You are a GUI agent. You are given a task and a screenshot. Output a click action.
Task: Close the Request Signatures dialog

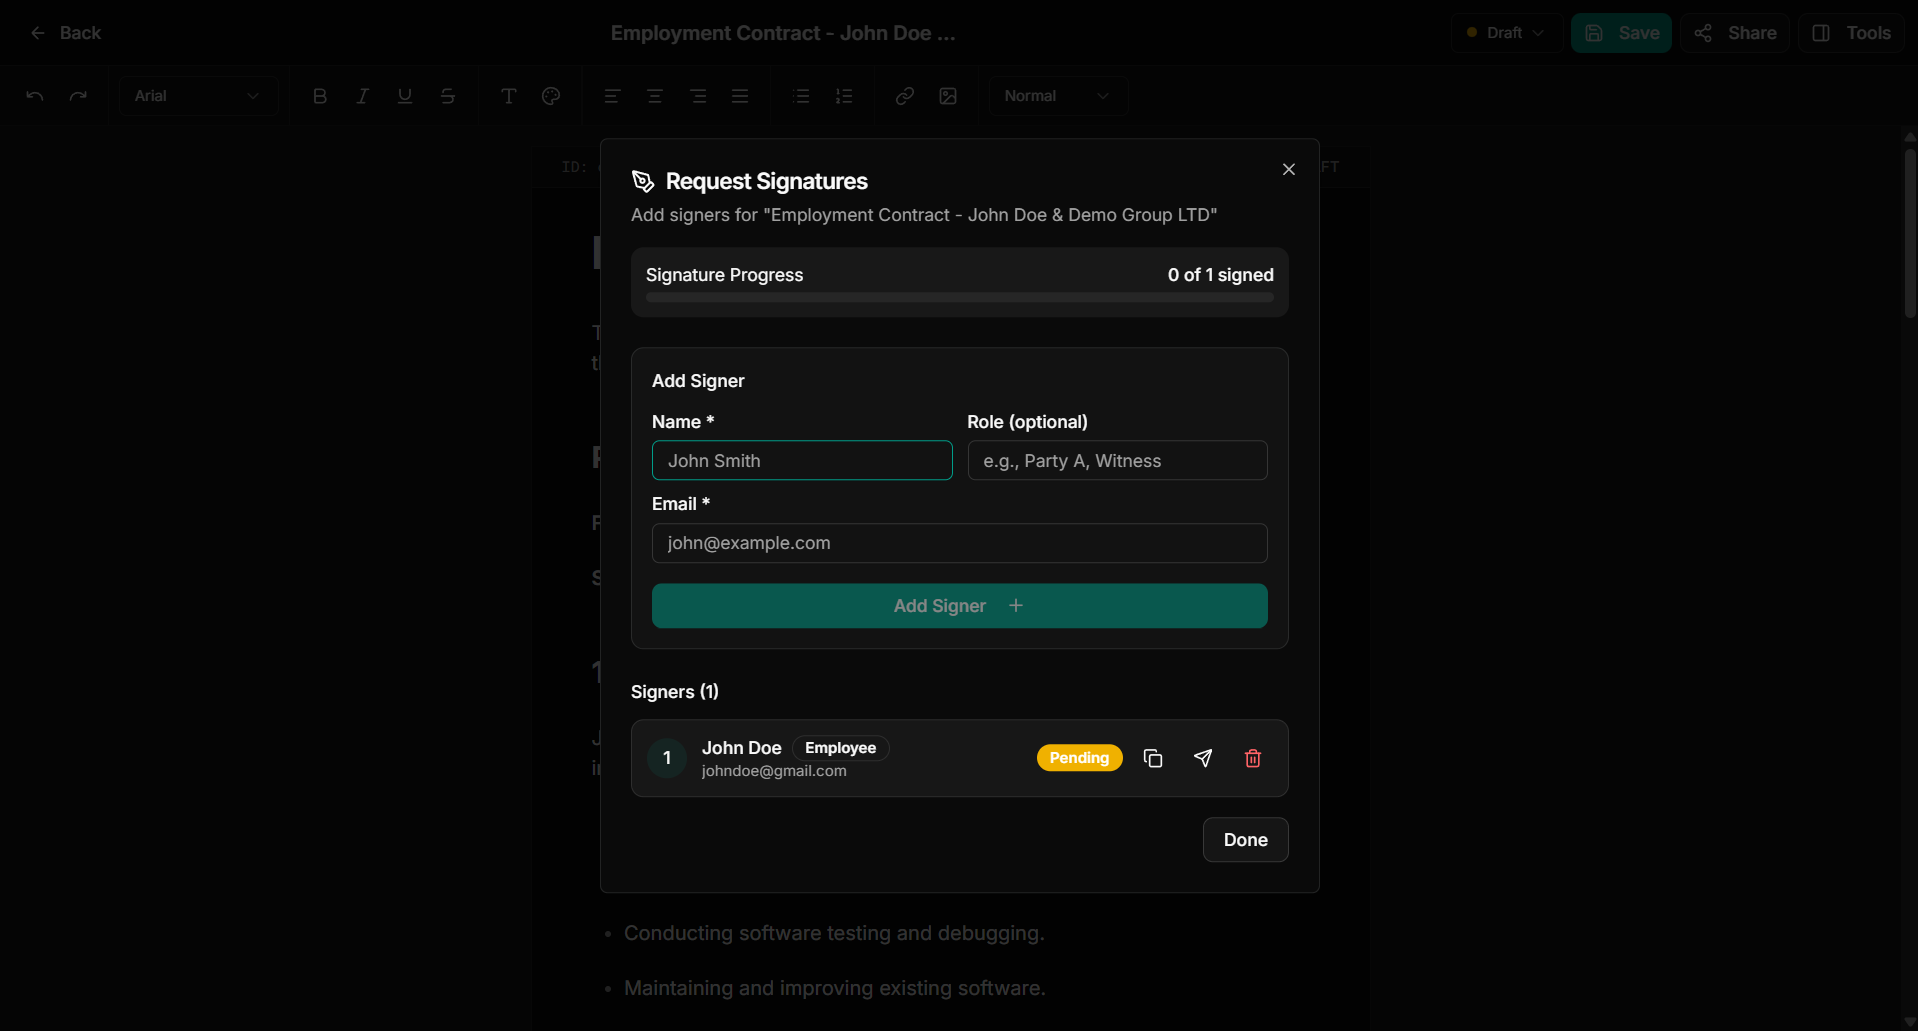click(1289, 169)
